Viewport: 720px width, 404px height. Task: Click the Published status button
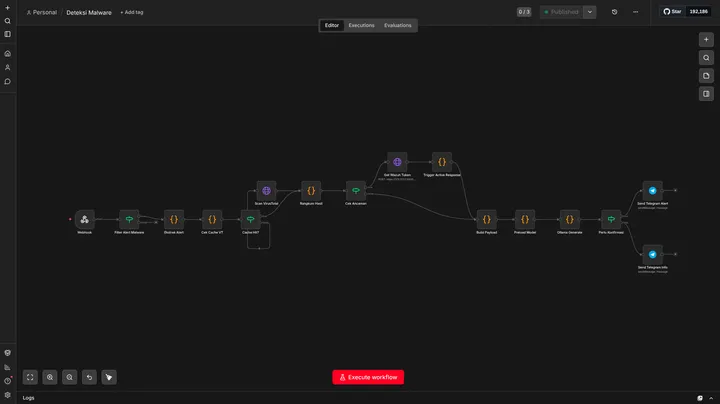[562, 12]
